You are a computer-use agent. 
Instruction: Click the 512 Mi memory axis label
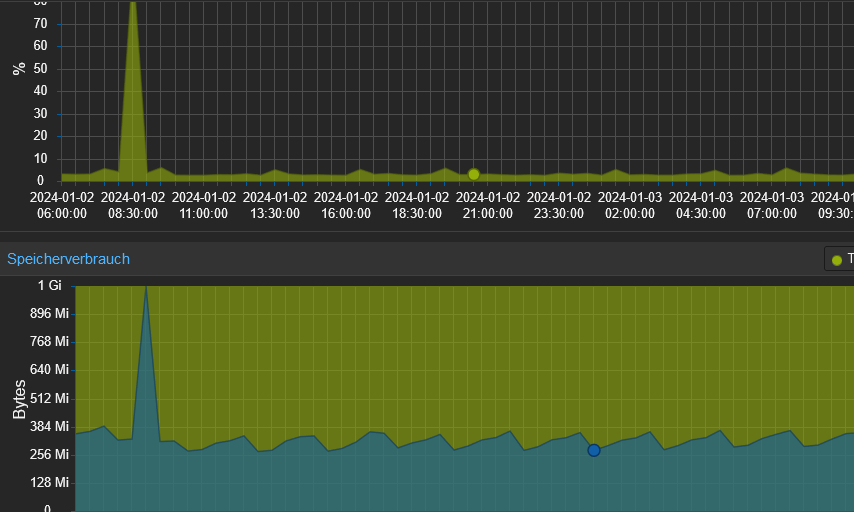[x=50, y=398]
